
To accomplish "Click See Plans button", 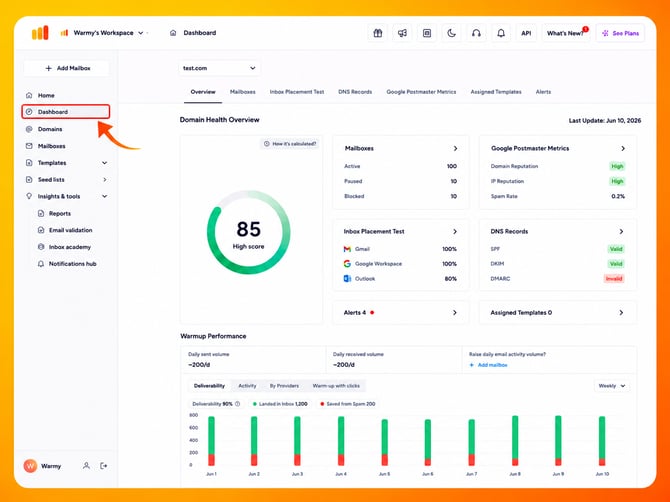I will coord(620,33).
